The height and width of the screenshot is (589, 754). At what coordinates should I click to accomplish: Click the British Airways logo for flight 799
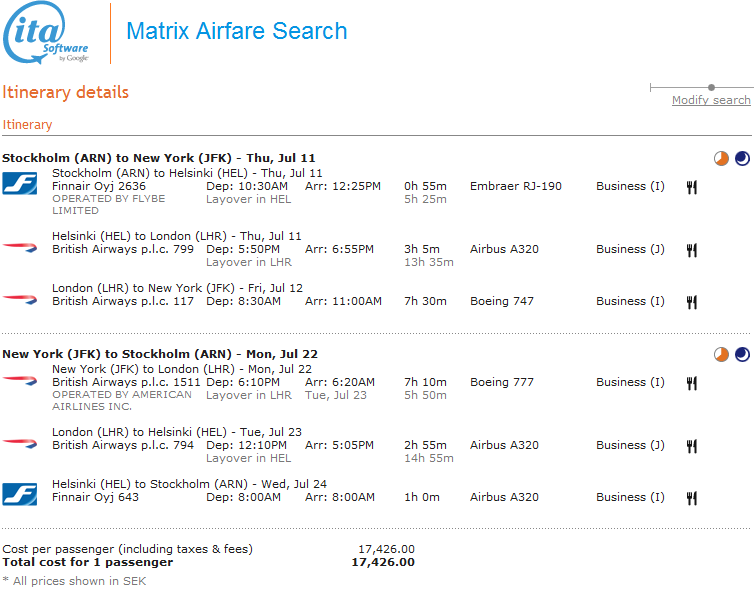tap(20, 244)
